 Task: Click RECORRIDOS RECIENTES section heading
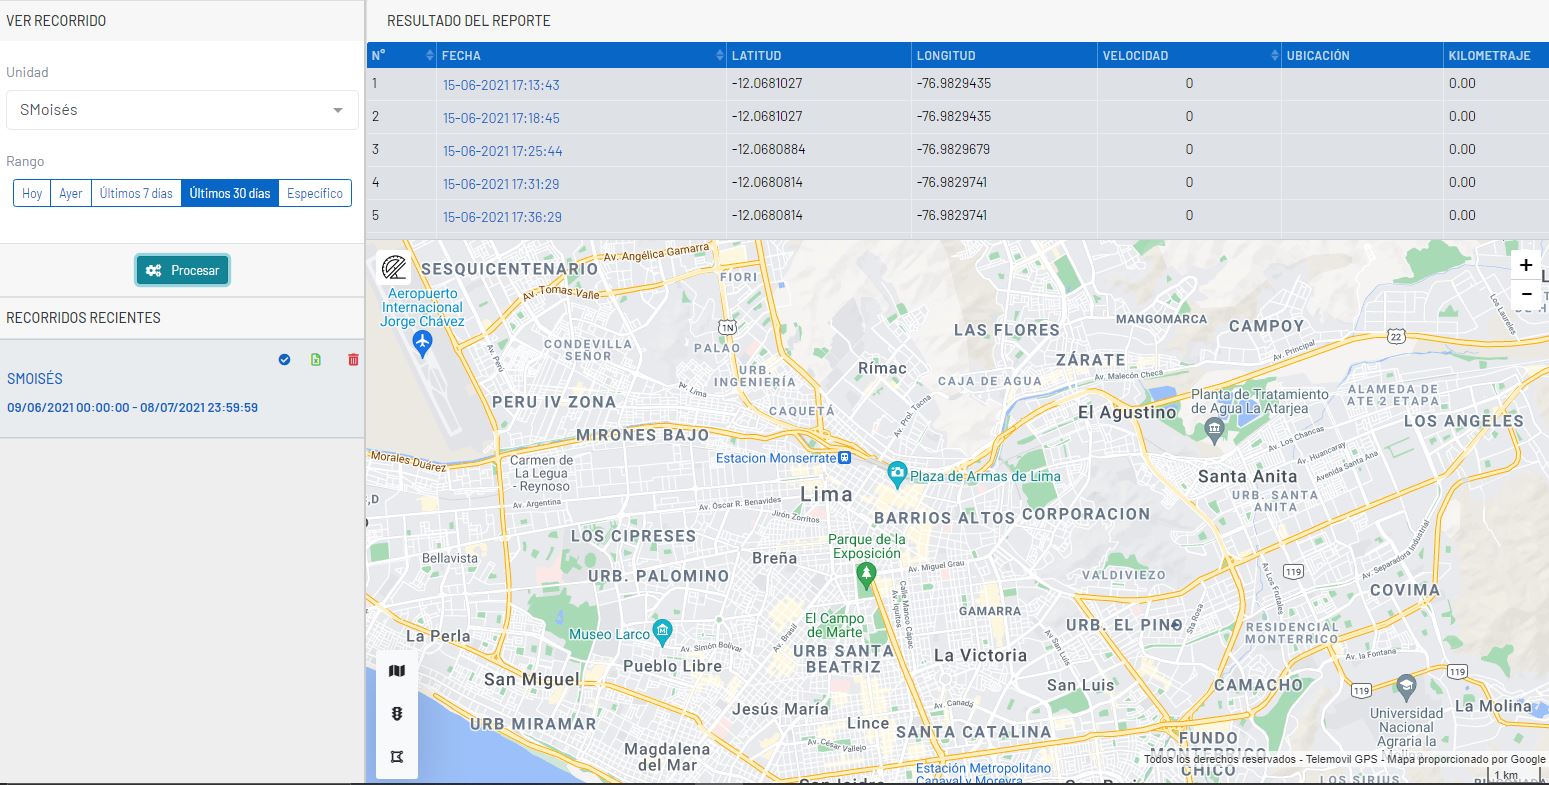[x=83, y=318]
